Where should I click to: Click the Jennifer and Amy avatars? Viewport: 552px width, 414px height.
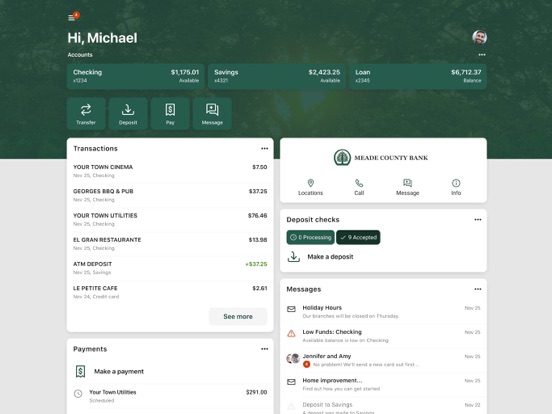click(293, 358)
